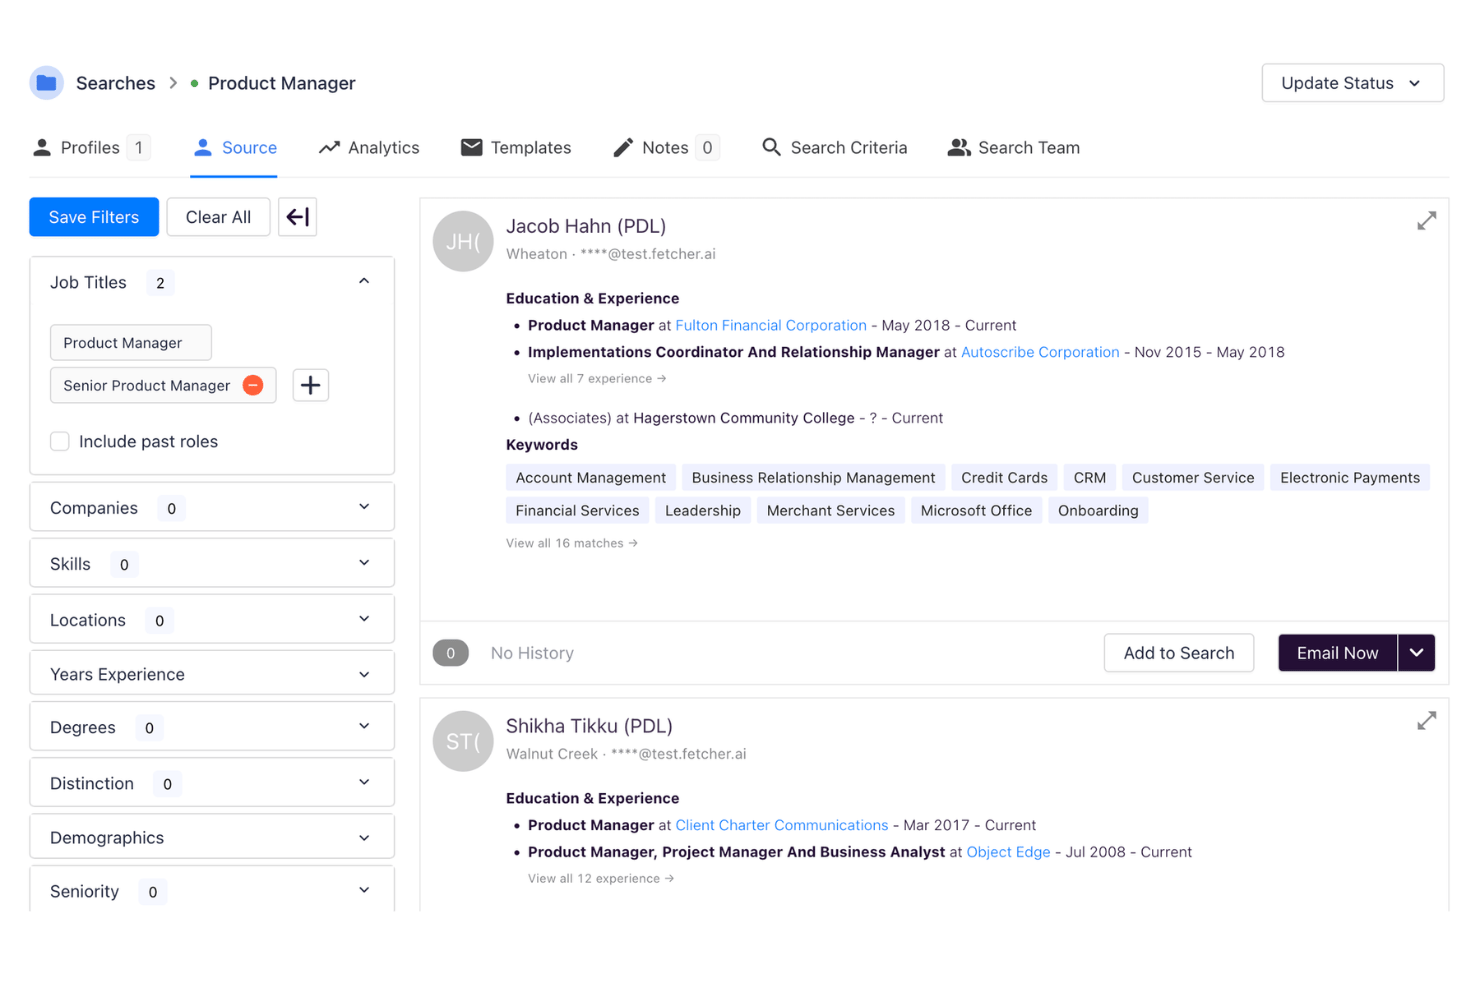This screenshot has height=987, width=1480.
Task: Click Add to Search for Jacob Hahn
Action: [x=1179, y=653]
